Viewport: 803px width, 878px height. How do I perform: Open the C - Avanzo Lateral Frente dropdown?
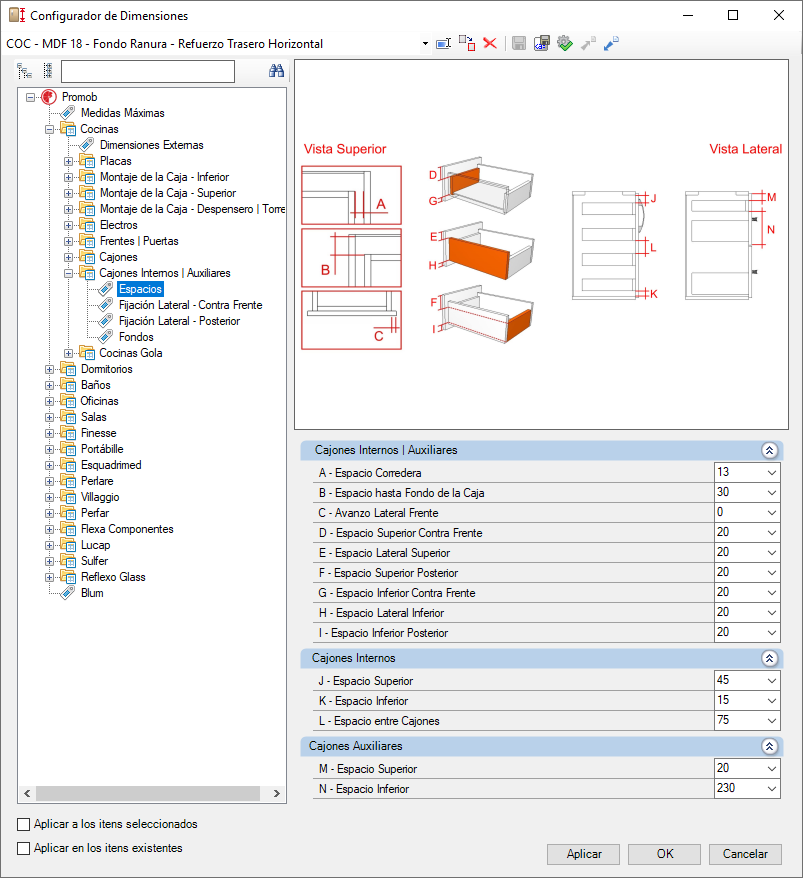(772, 513)
